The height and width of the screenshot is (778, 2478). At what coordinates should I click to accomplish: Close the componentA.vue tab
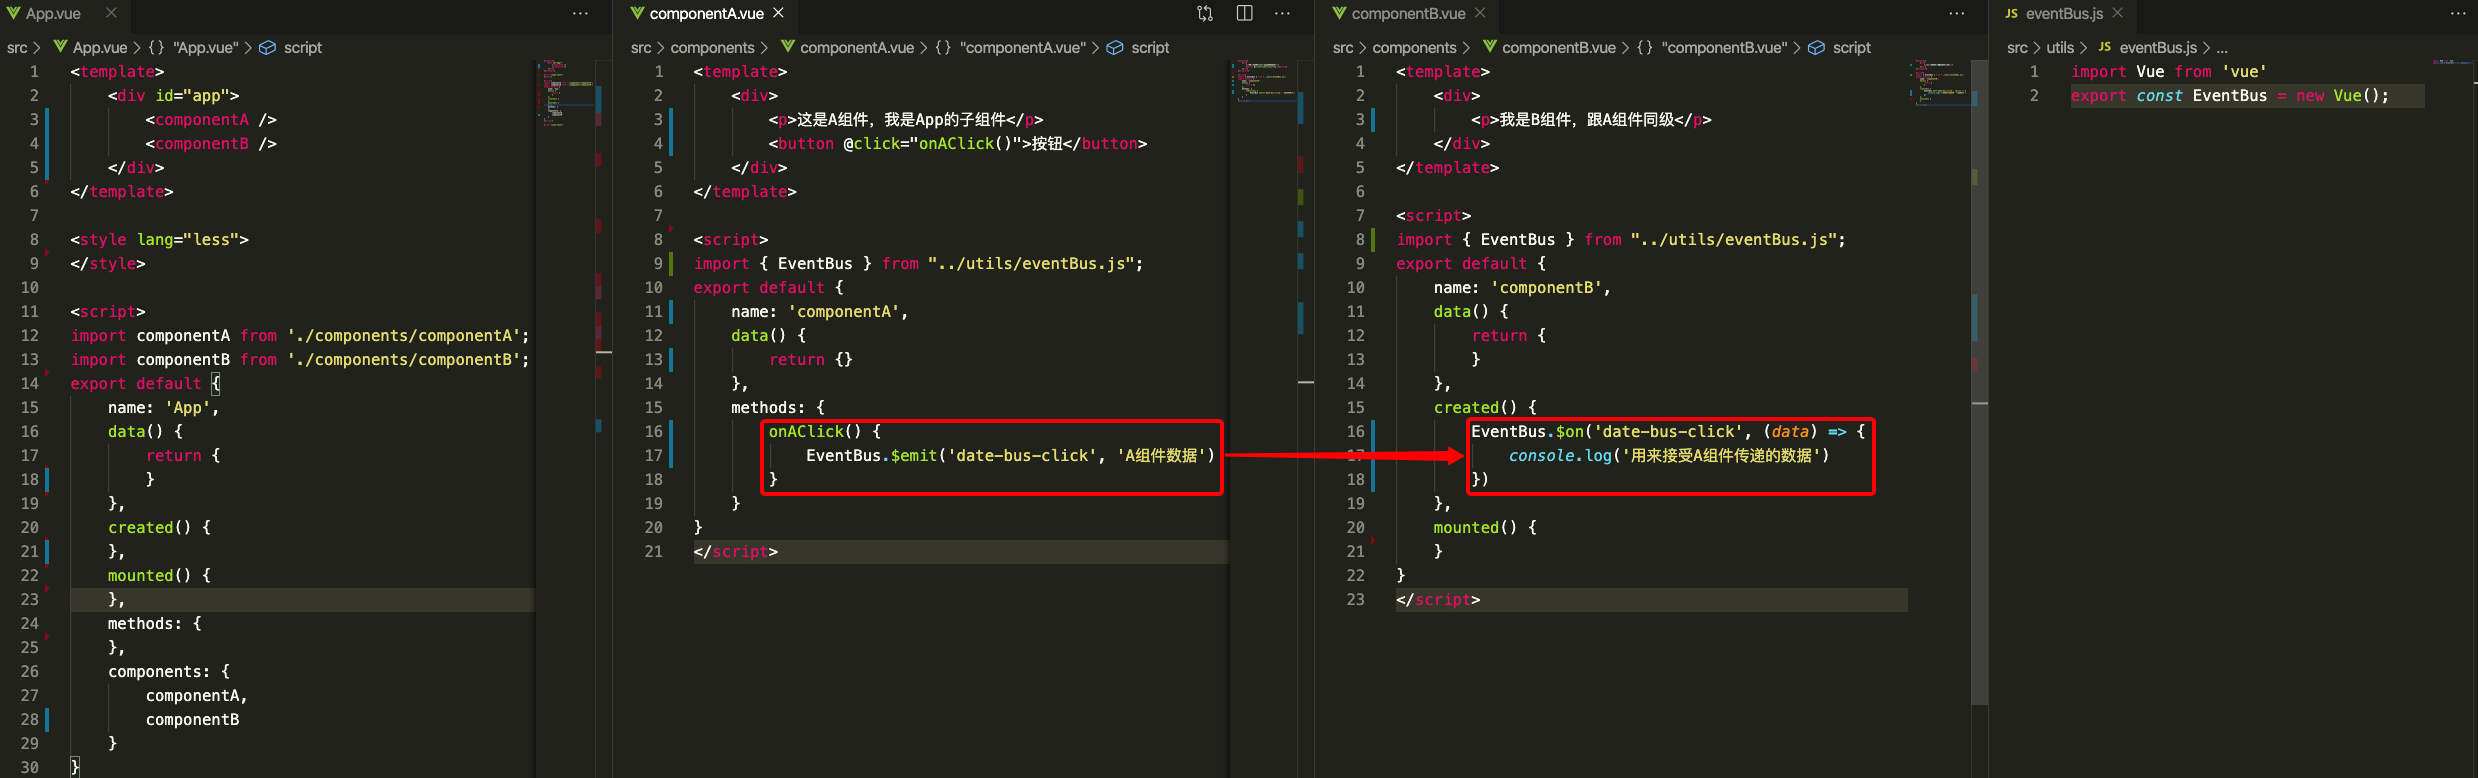point(779,13)
